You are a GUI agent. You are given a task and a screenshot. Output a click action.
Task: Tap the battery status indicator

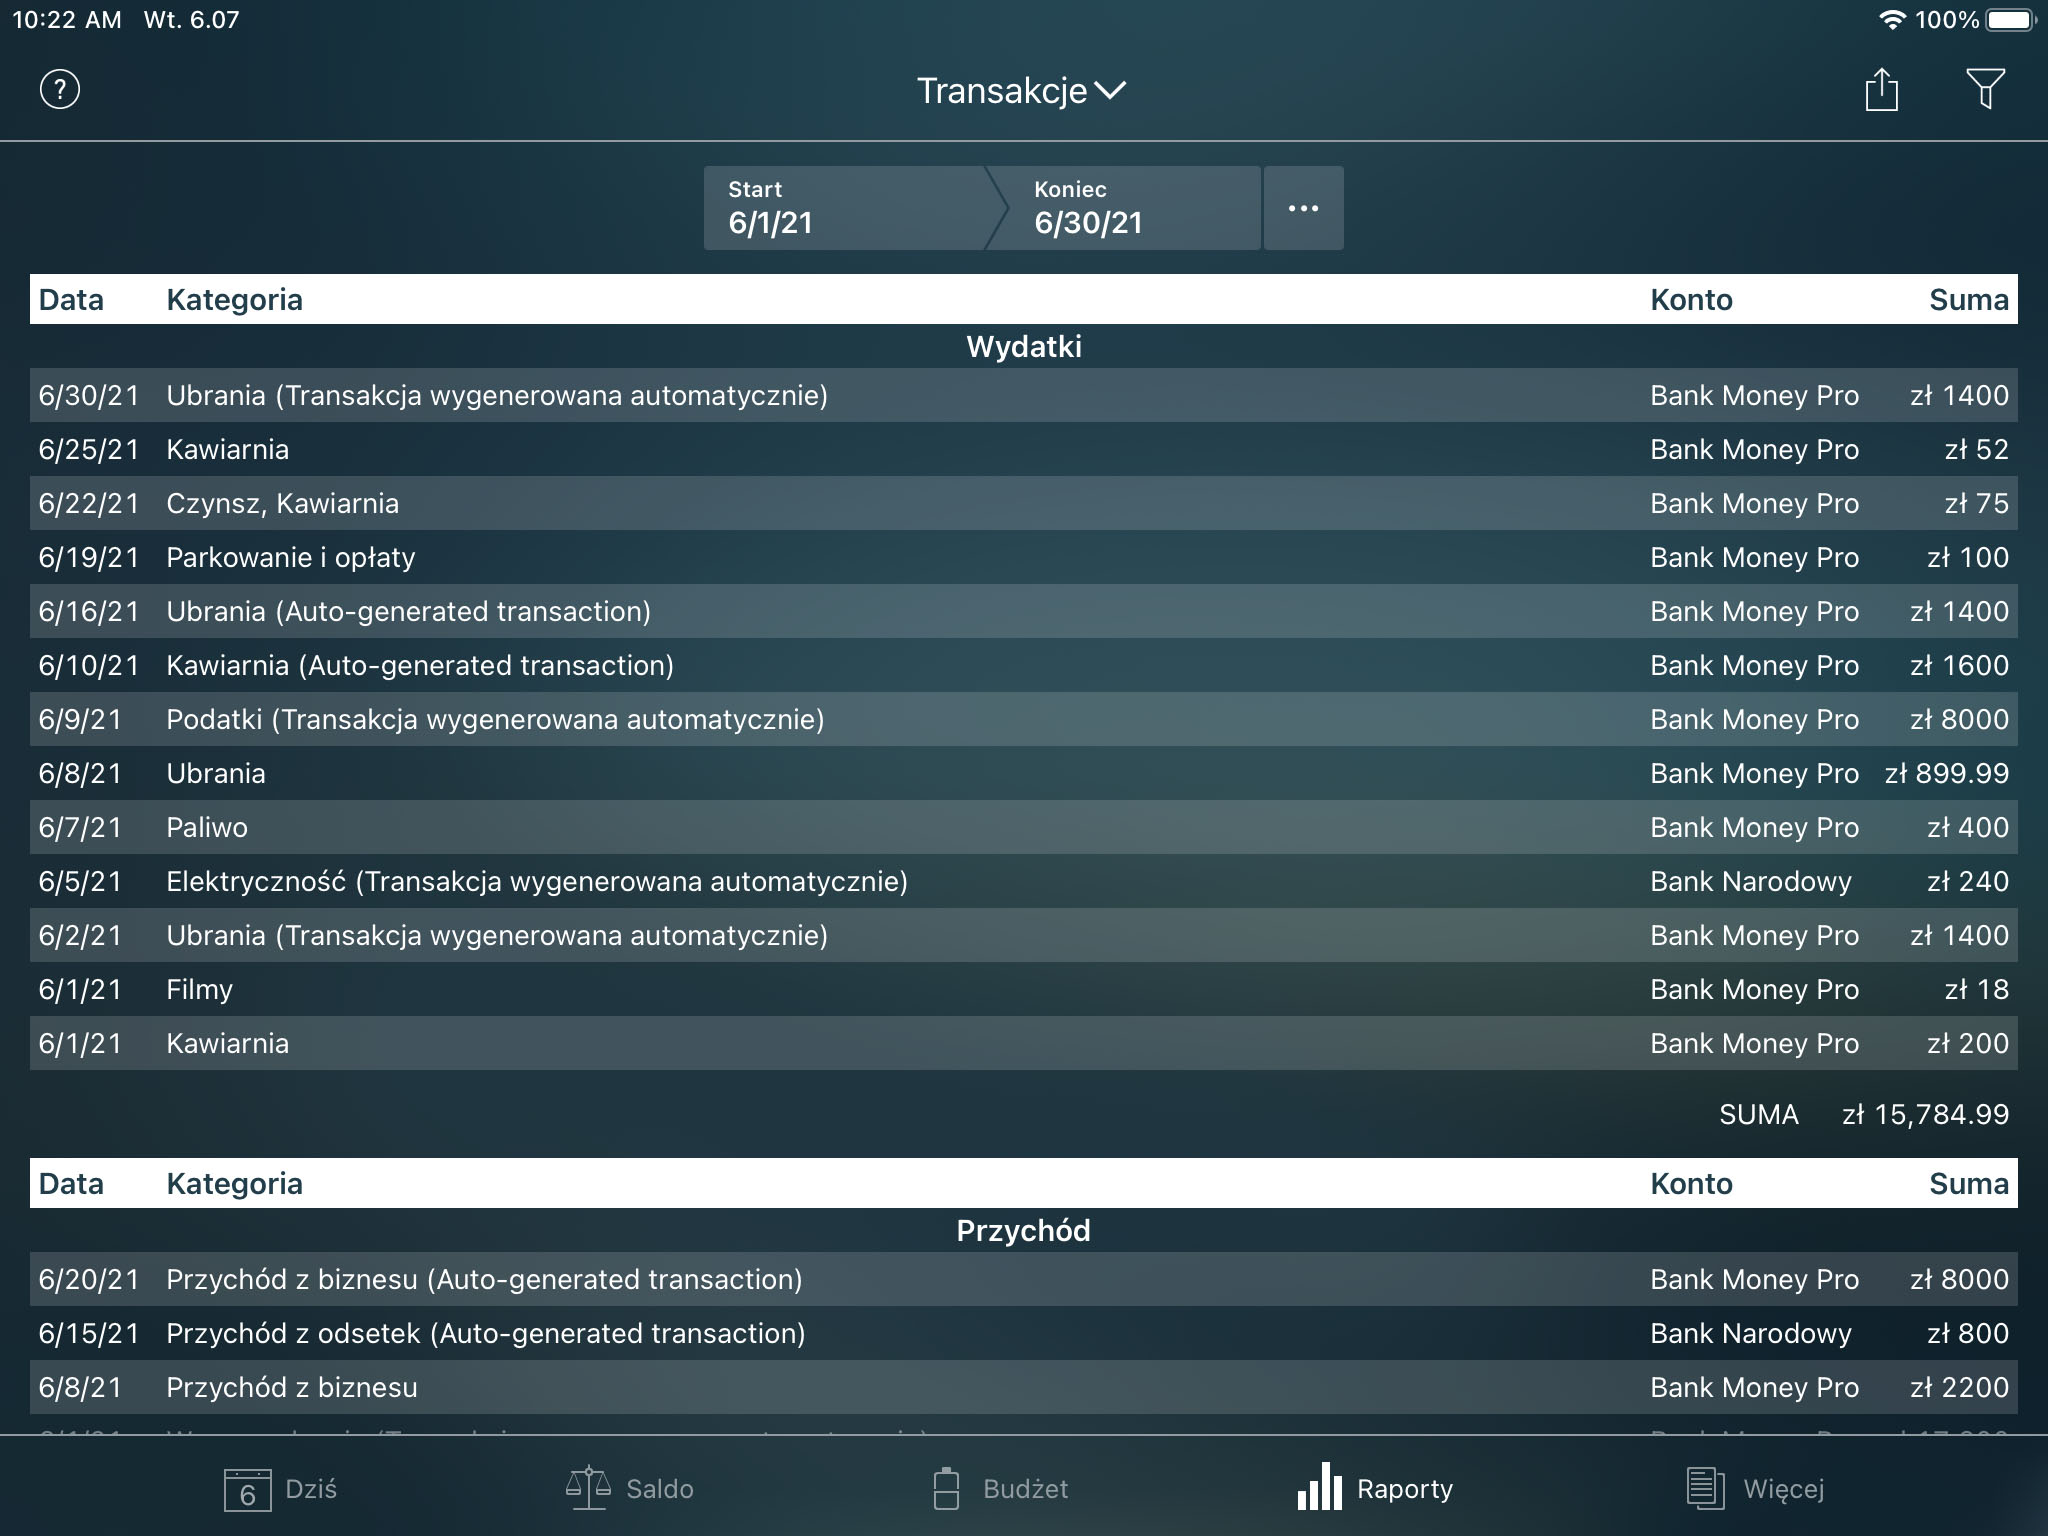point(2011,20)
